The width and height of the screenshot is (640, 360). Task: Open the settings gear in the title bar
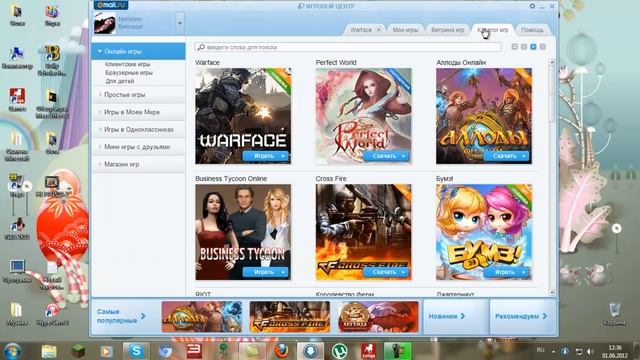tap(532, 6)
